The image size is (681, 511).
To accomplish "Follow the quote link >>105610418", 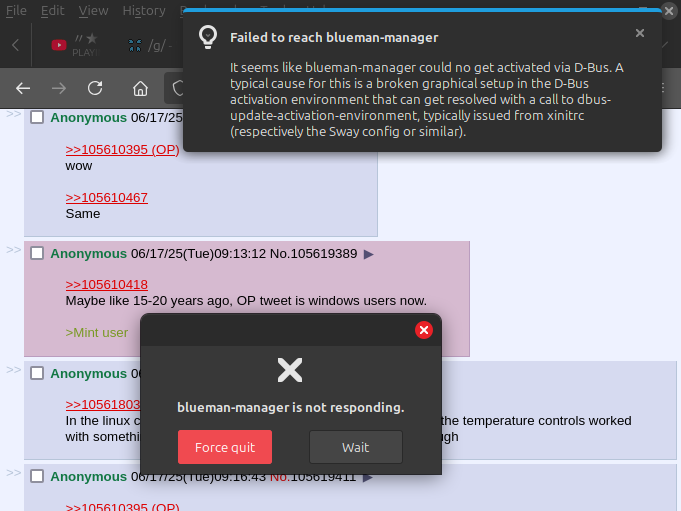I will (106, 284).
